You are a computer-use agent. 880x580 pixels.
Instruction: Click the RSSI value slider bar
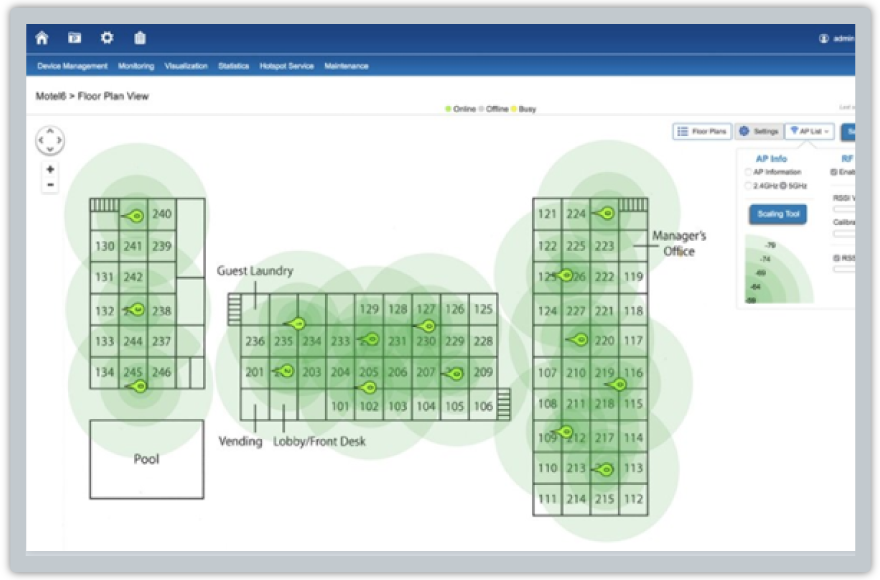coord(845,209)
